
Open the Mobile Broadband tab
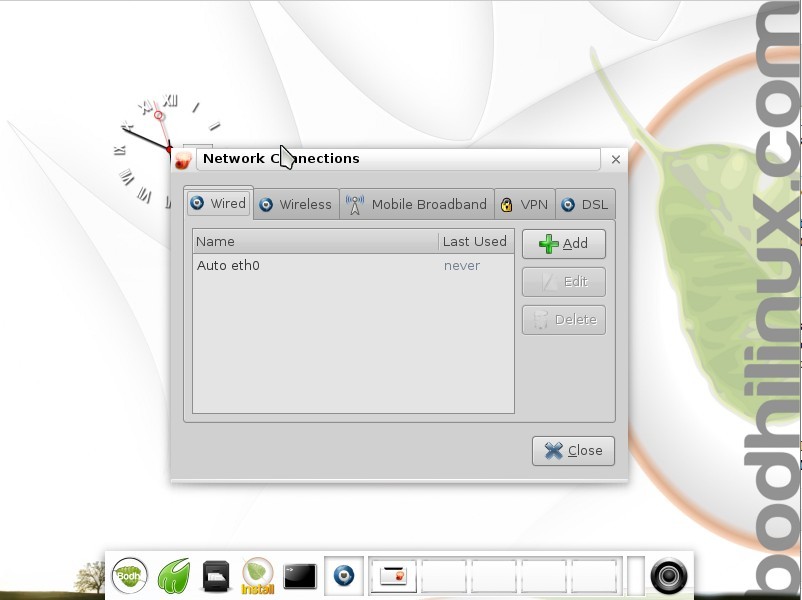point(417,204)
